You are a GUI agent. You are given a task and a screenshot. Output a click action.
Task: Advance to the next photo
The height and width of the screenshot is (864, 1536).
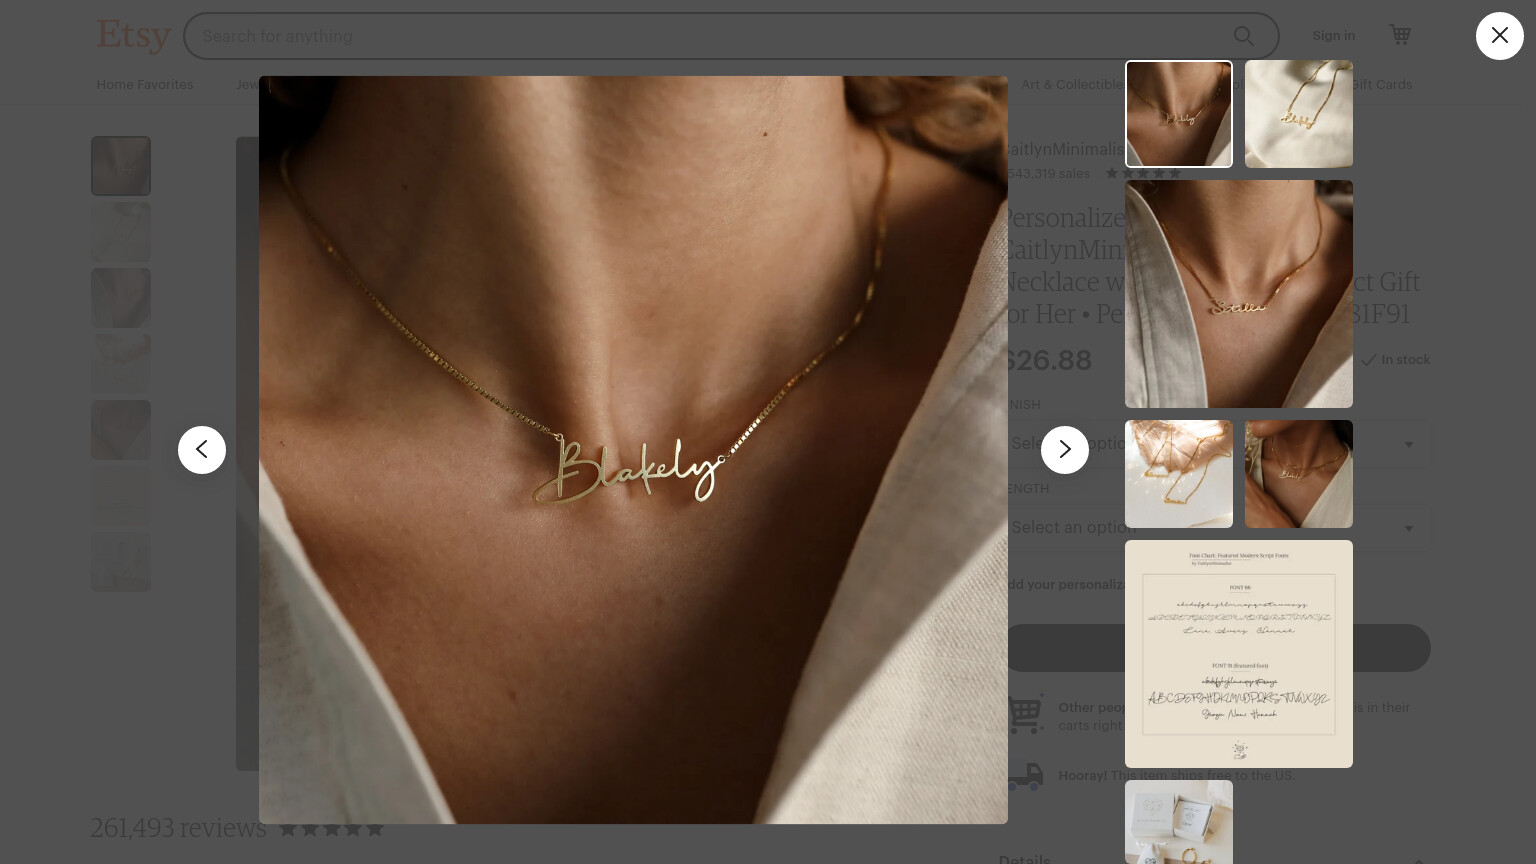tap(1065, 450)
